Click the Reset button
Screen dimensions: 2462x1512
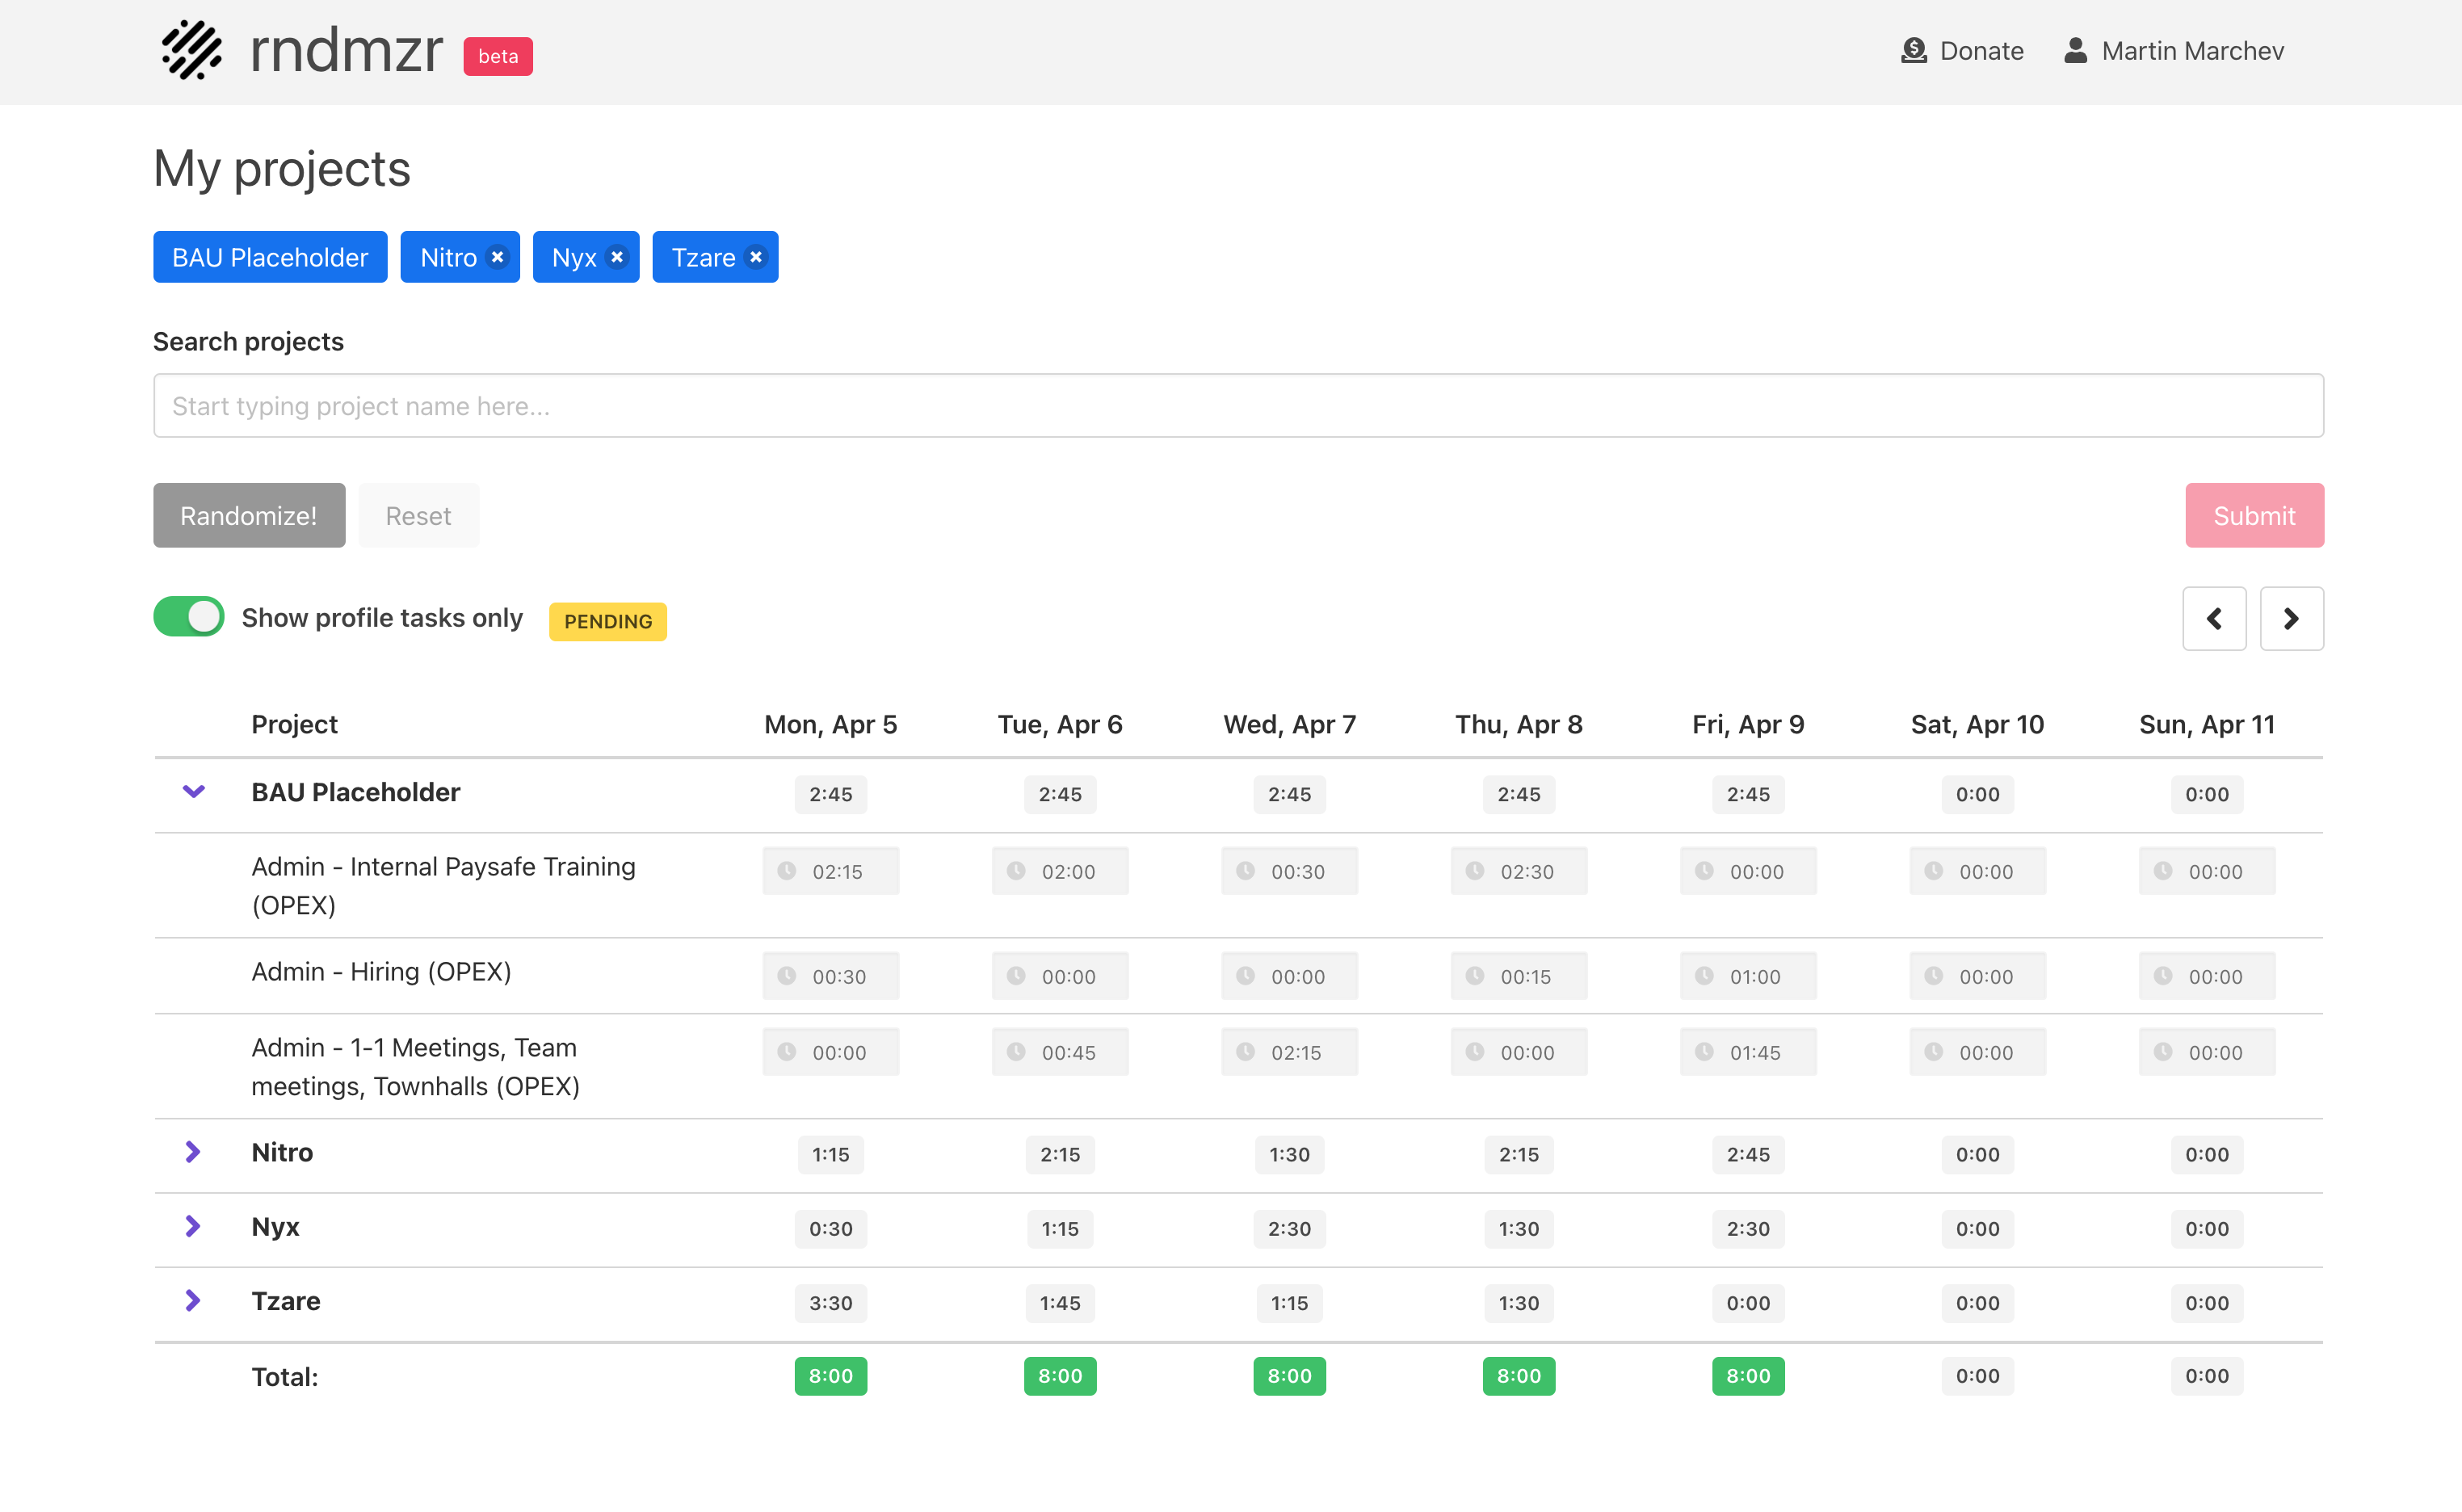point(418,516)
